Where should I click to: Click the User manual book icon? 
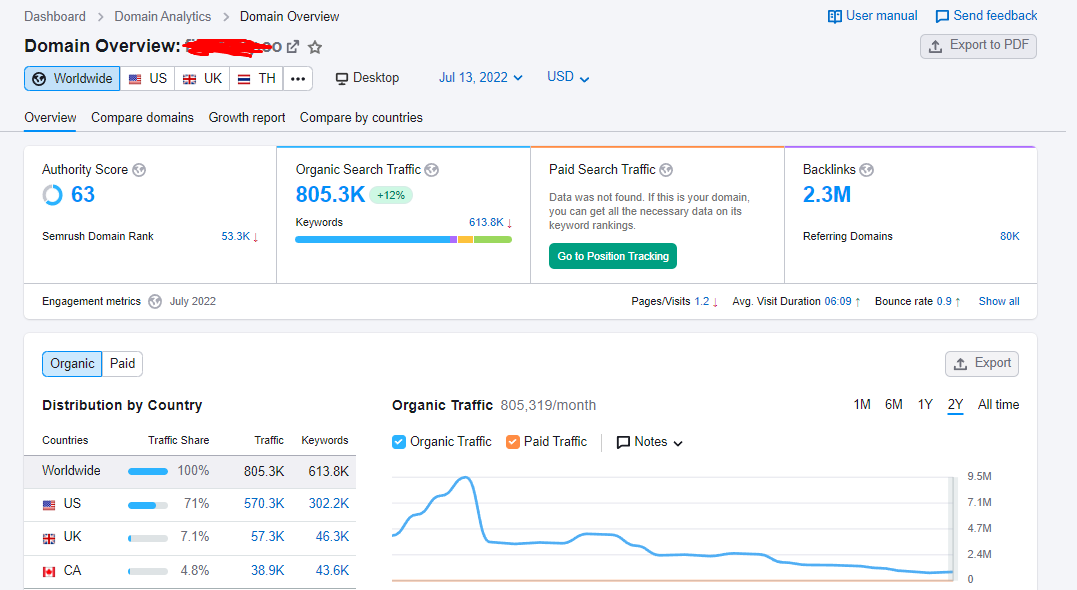pos(835,16)
